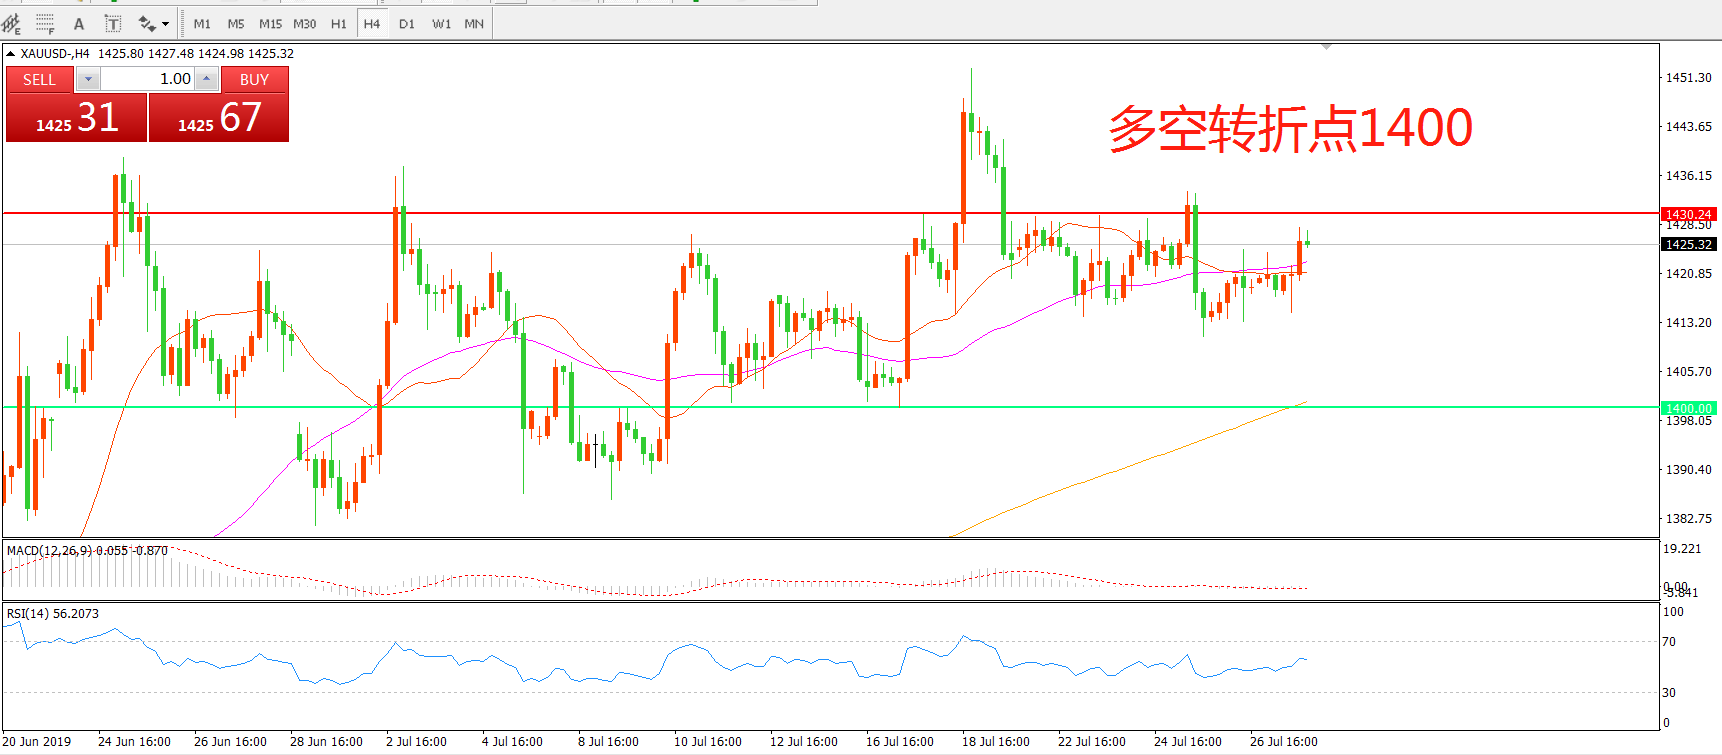The image size is (1722, 755).
Task: Select the equidistant channel drawing tool
Action: click(x=12, y=23)
